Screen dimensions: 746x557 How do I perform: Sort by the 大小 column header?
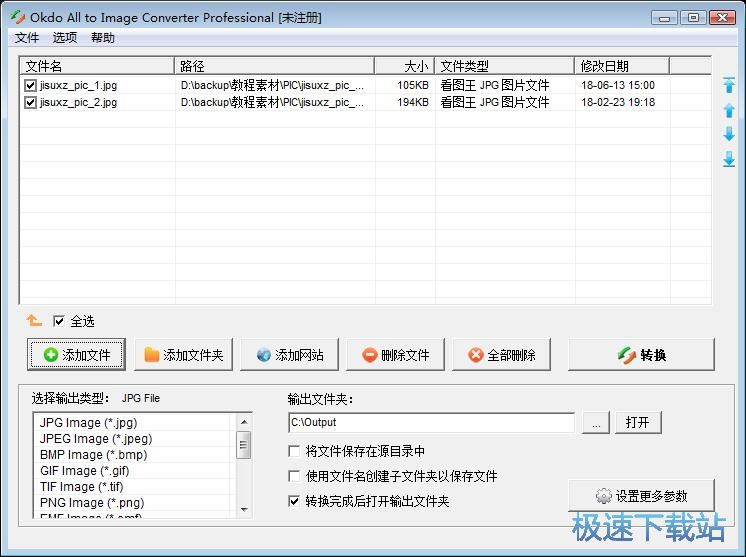click(x=404, y=66)
